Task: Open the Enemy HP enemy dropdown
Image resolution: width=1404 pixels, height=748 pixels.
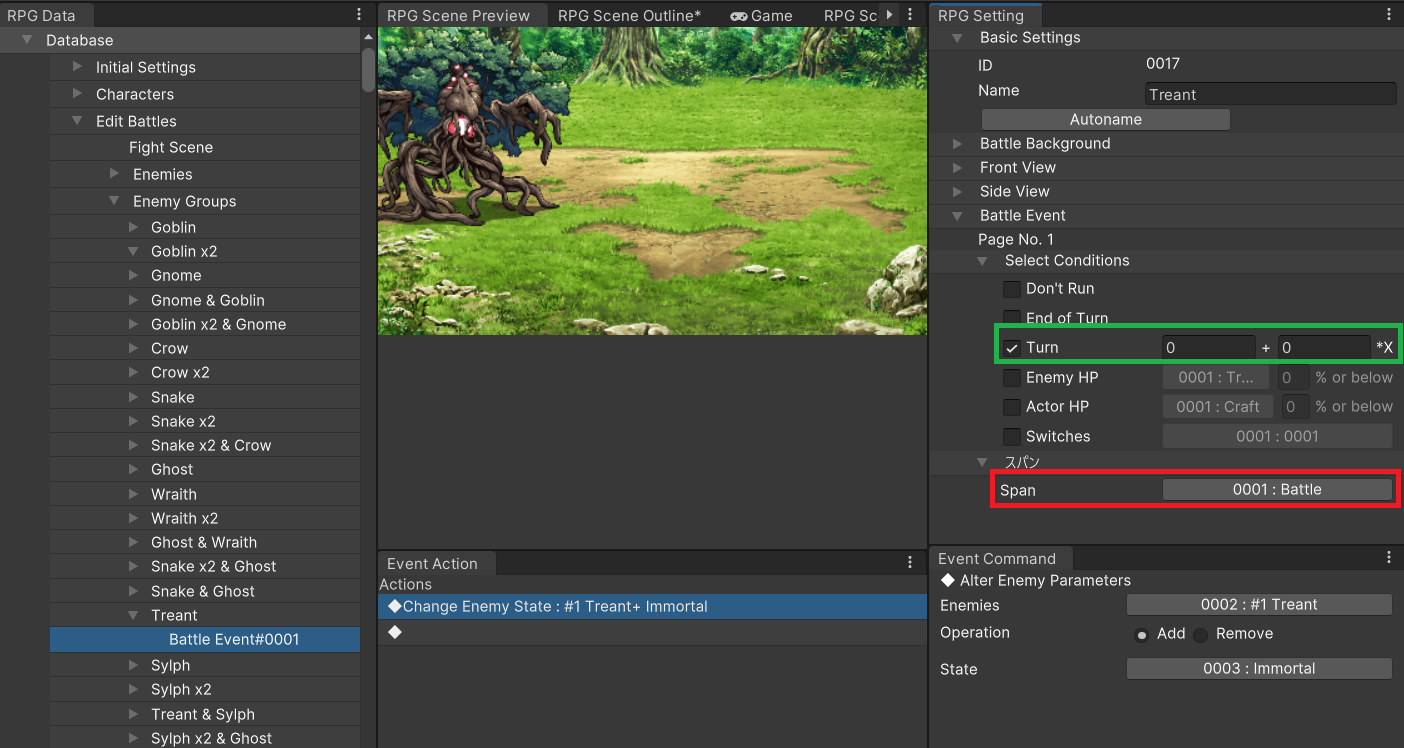Action: pyautogui.click(x=1215, y=377)
